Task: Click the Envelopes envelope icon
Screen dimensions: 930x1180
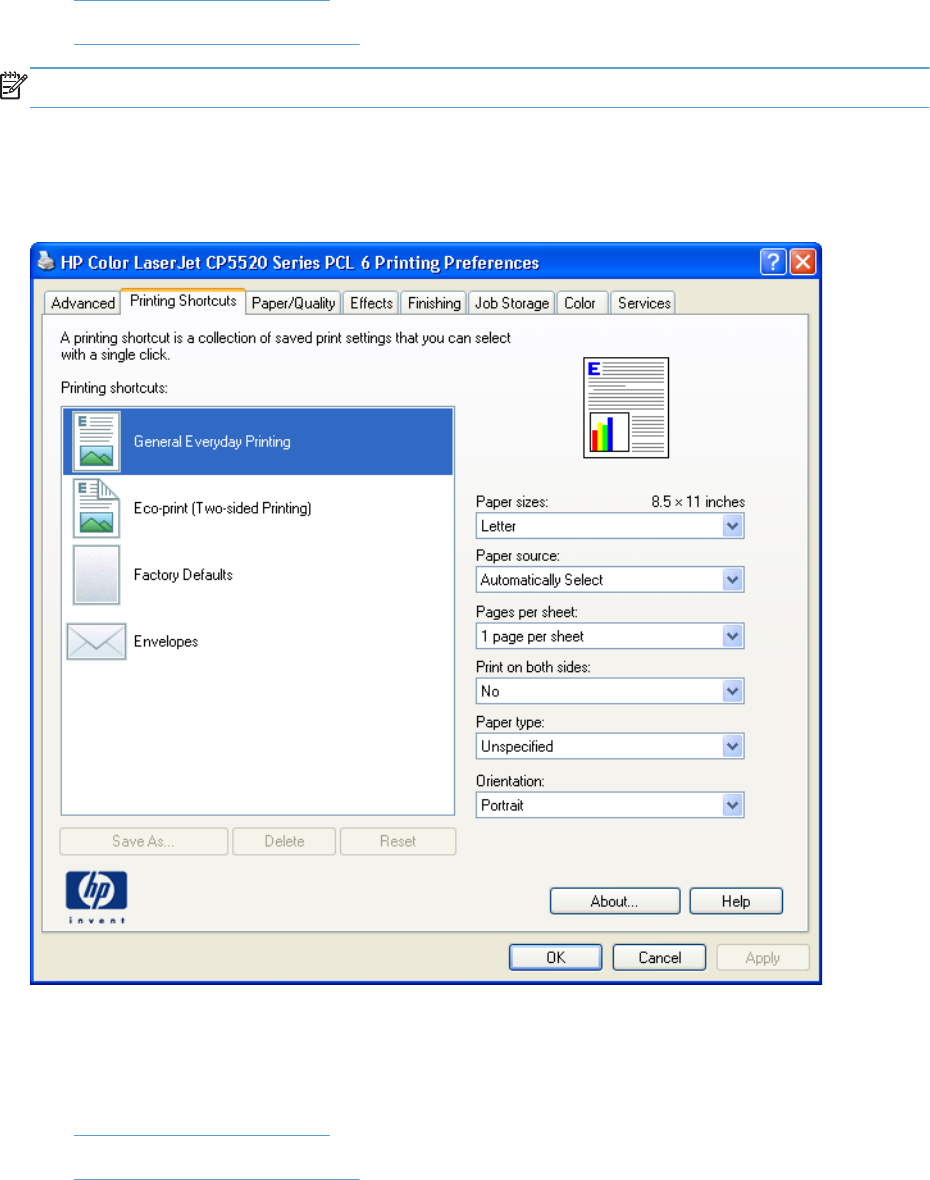Action: pyautogui.click(x=96, y=641)
